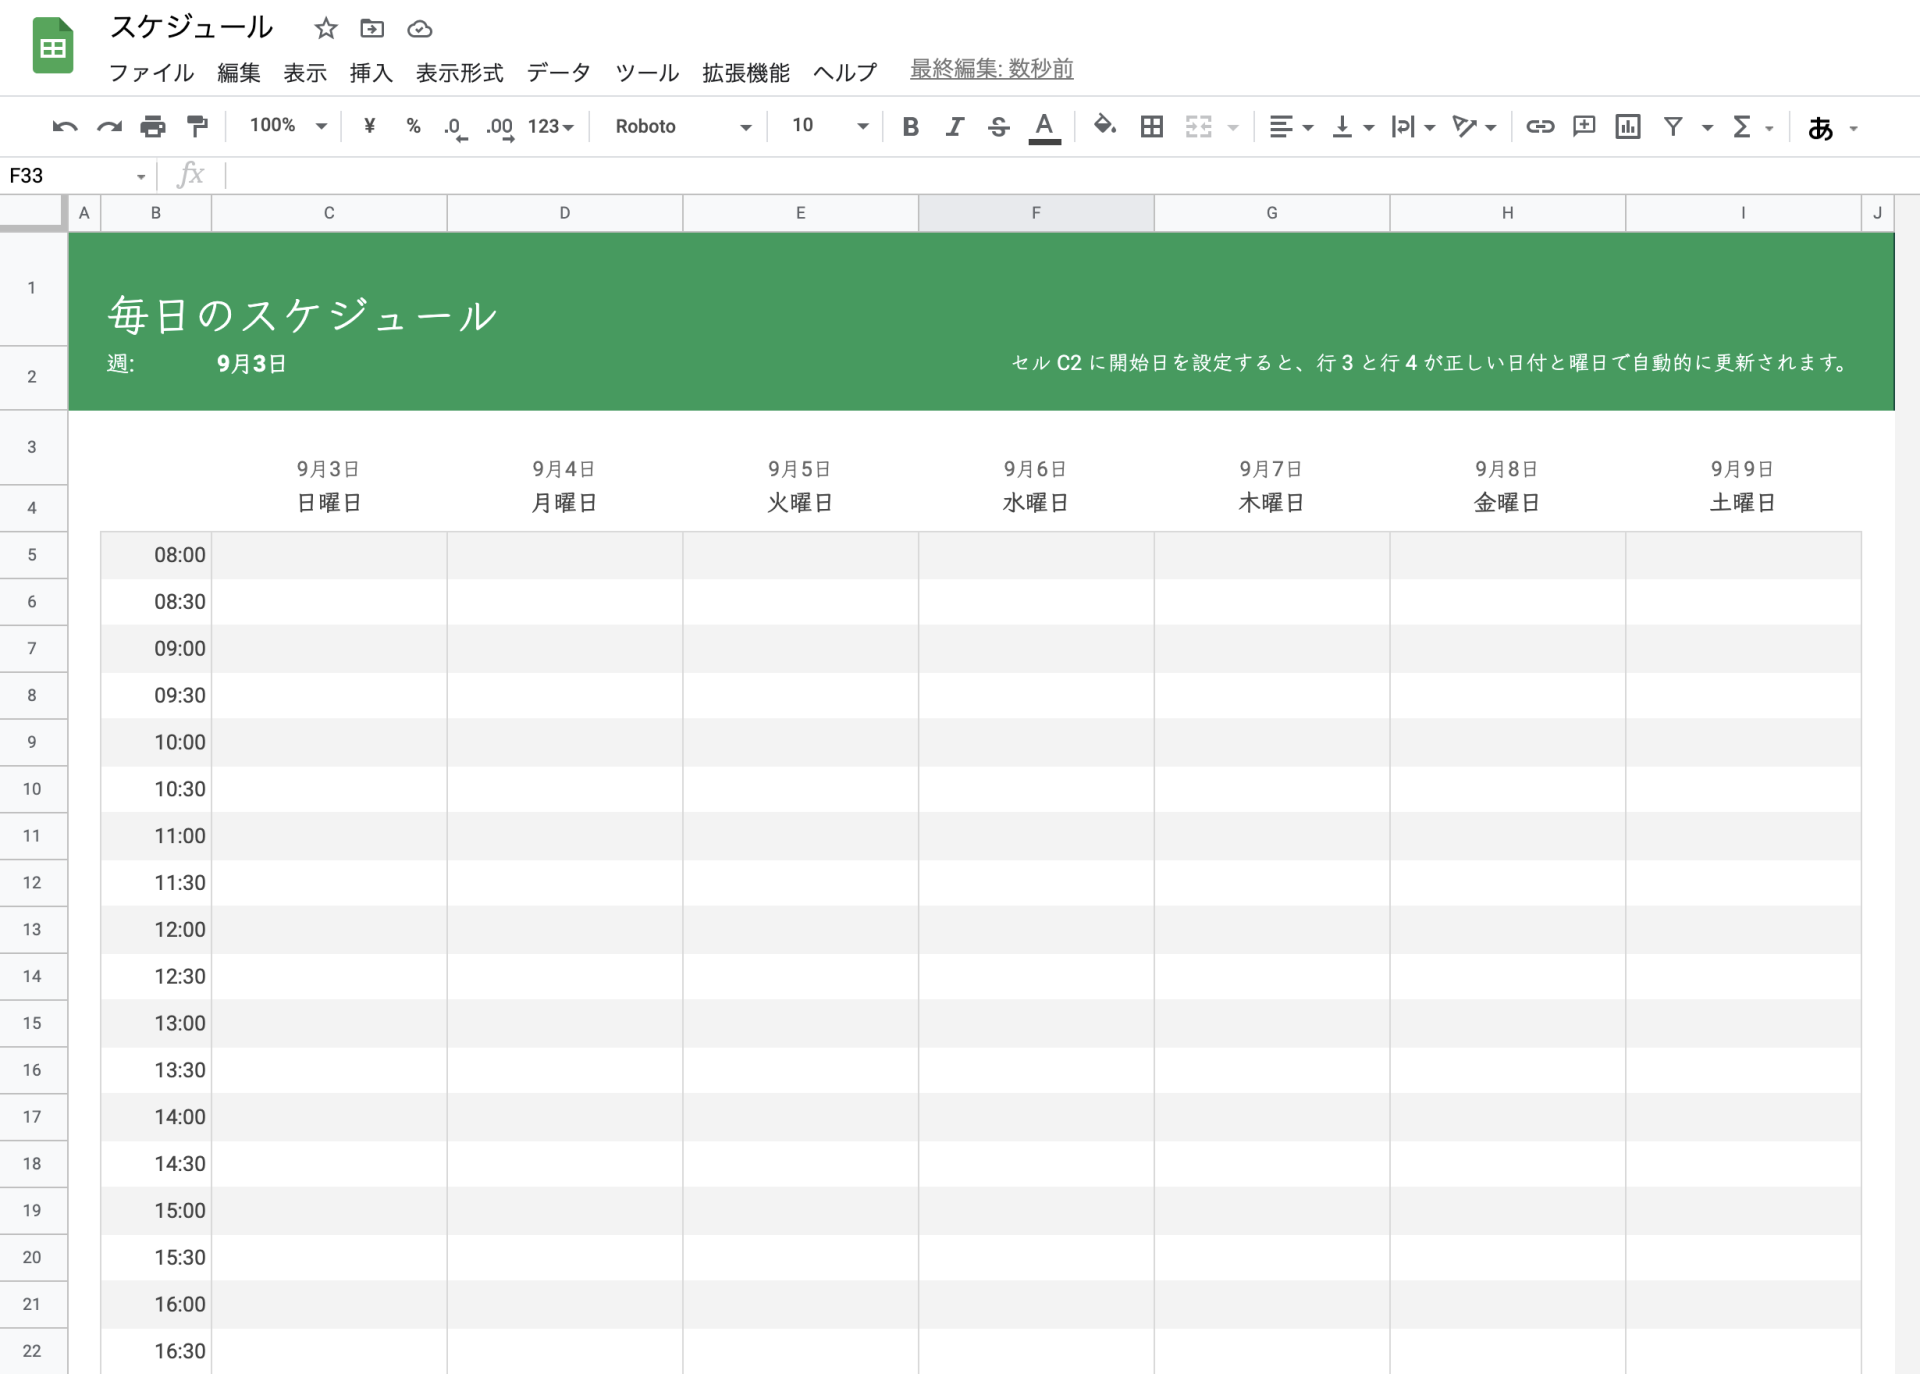Open the borders grid icon
Viewport: 1920px width, 1374px height.
(1152, 127)
